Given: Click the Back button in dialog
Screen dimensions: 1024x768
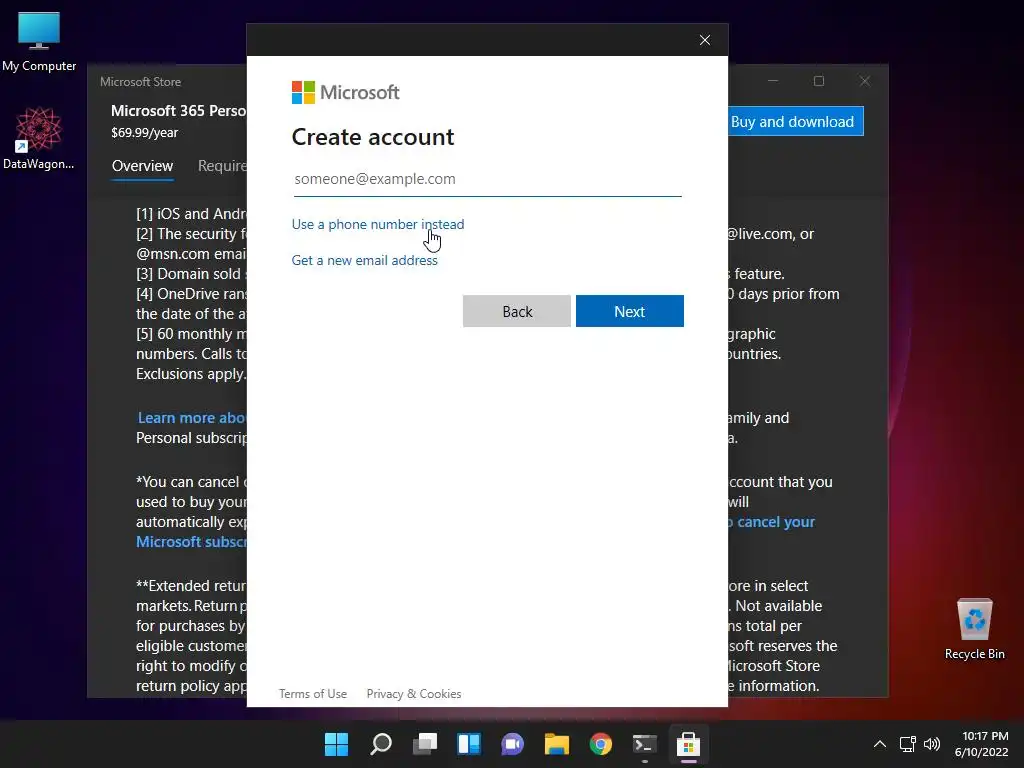Looking at the screenshot, I should click(x=517, y=311).
